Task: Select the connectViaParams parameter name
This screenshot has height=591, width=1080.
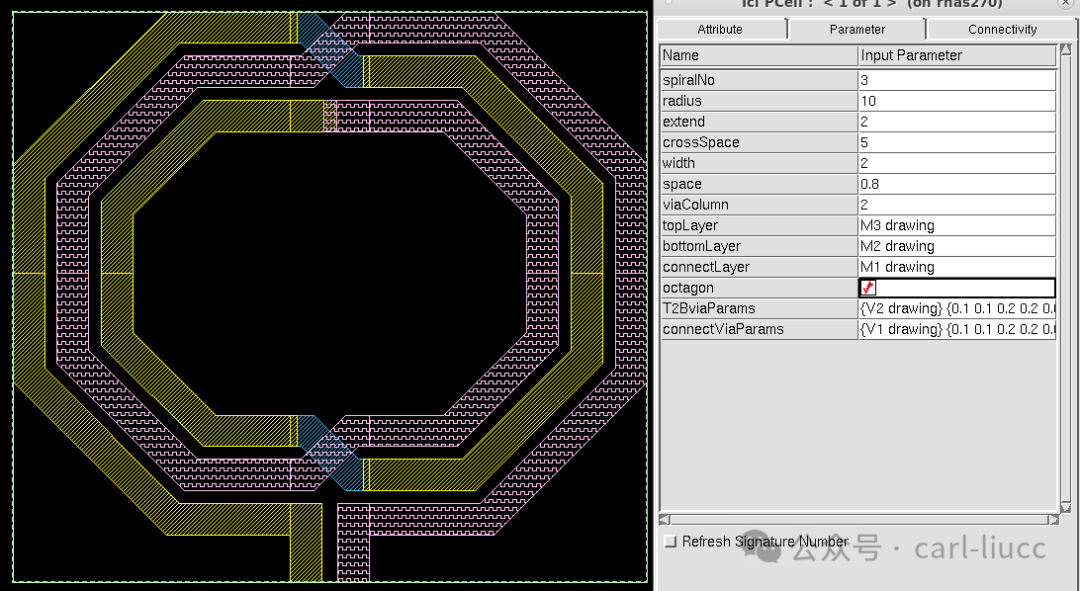Action: pyautogui.click(x=723, y=329)
